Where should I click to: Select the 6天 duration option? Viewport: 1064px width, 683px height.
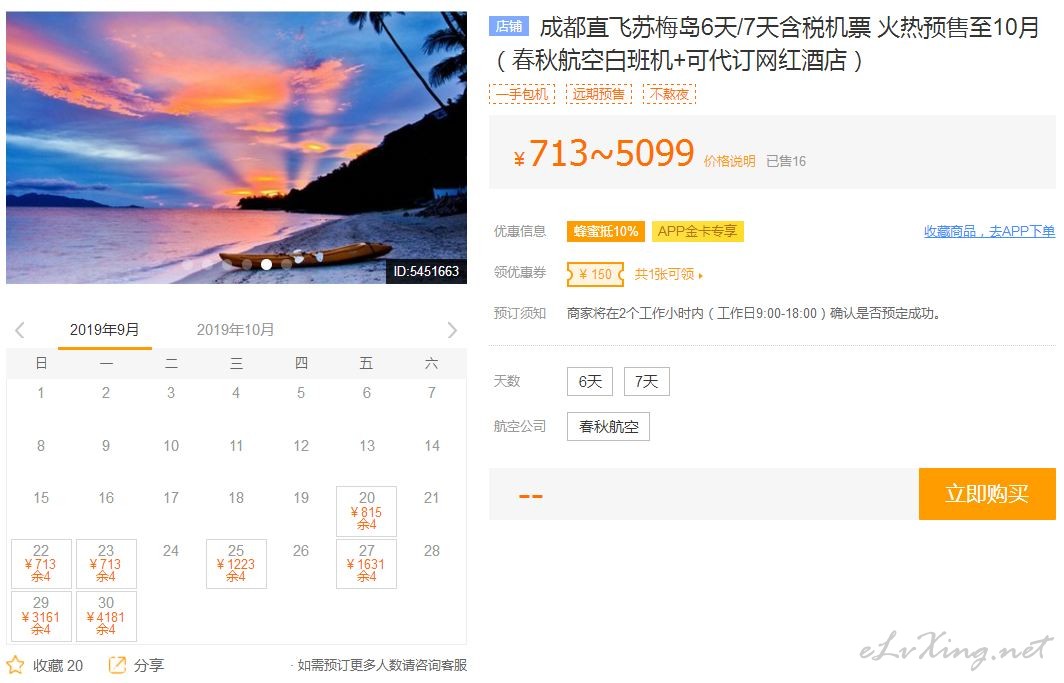tap(590, 381)
